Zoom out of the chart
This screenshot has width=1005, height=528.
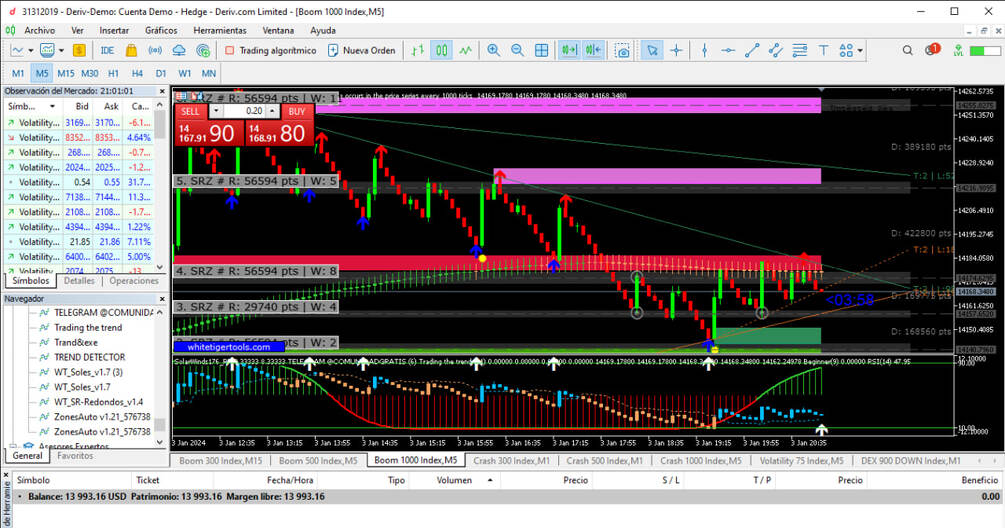pyautogui.click(x=517, y=50)
